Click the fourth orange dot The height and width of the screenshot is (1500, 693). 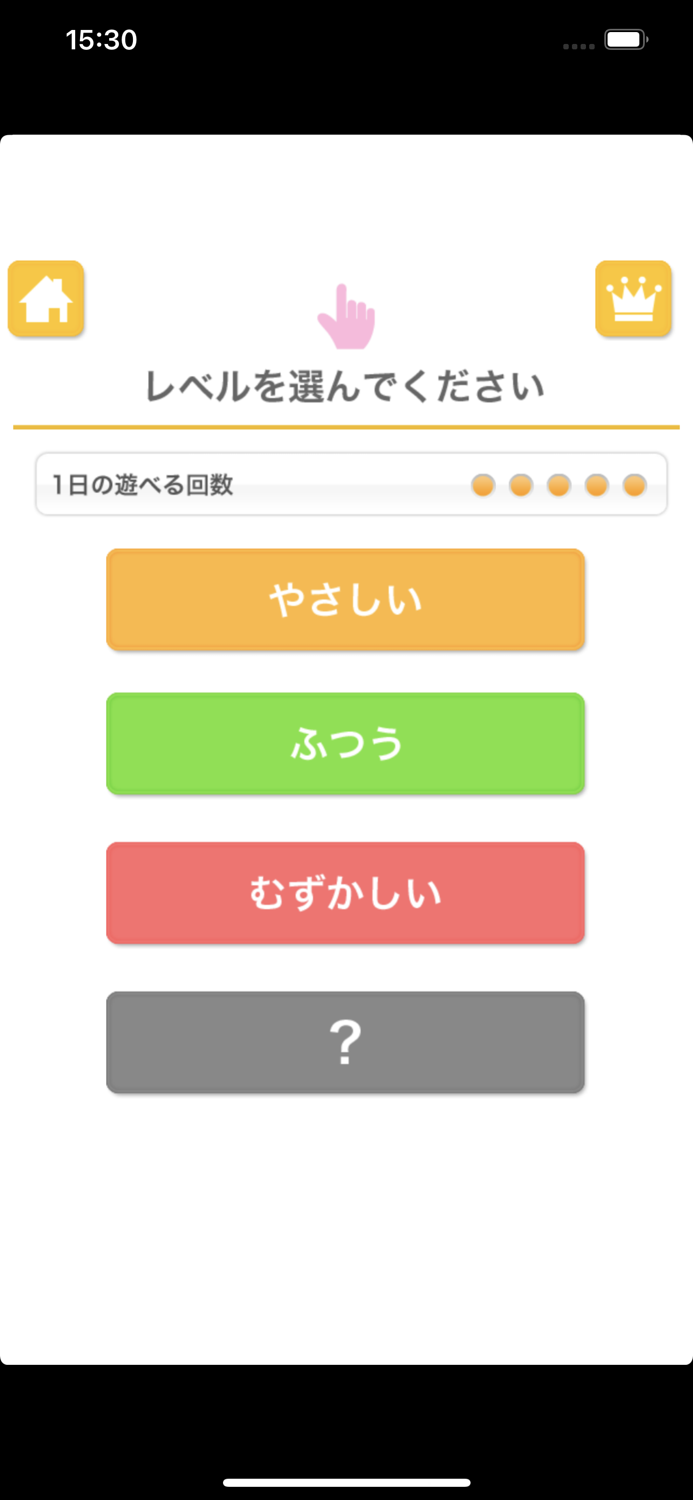(596, 484)
